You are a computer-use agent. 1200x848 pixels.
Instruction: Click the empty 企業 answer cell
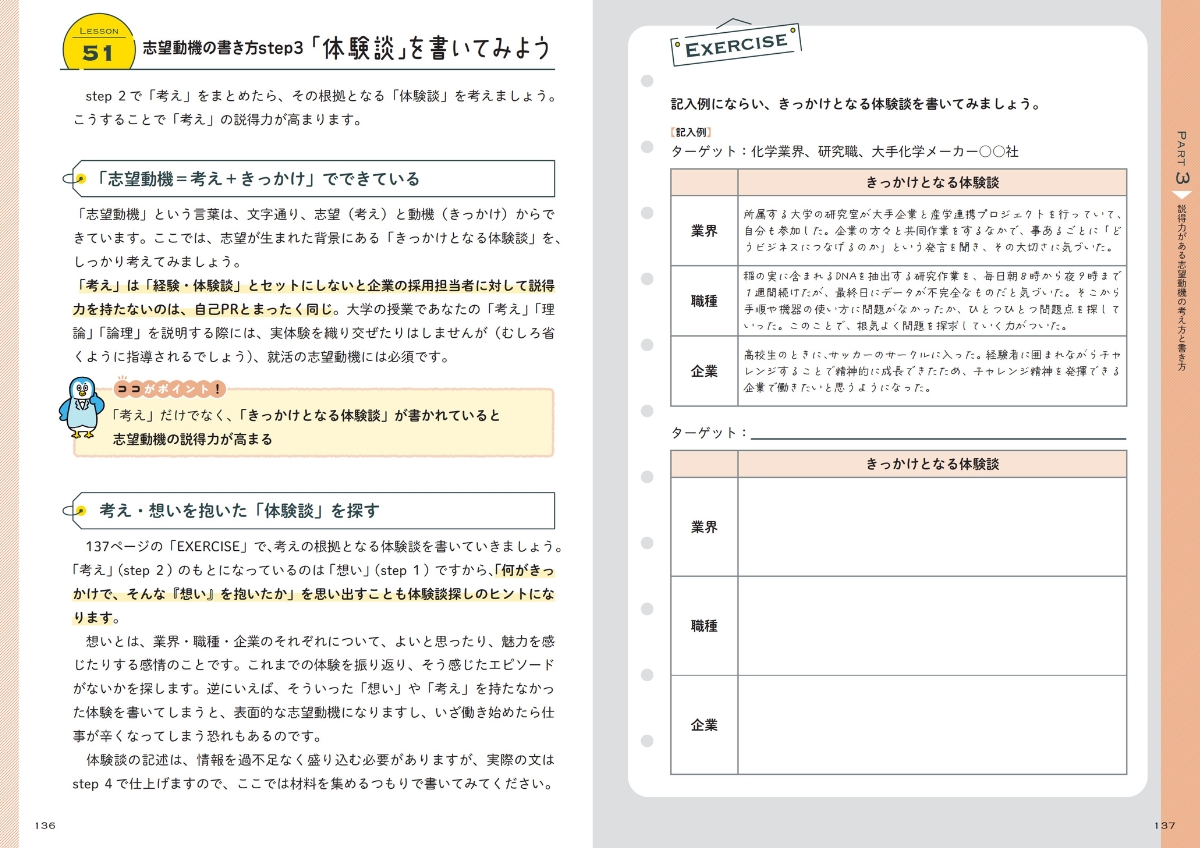[x=932, y=725]
